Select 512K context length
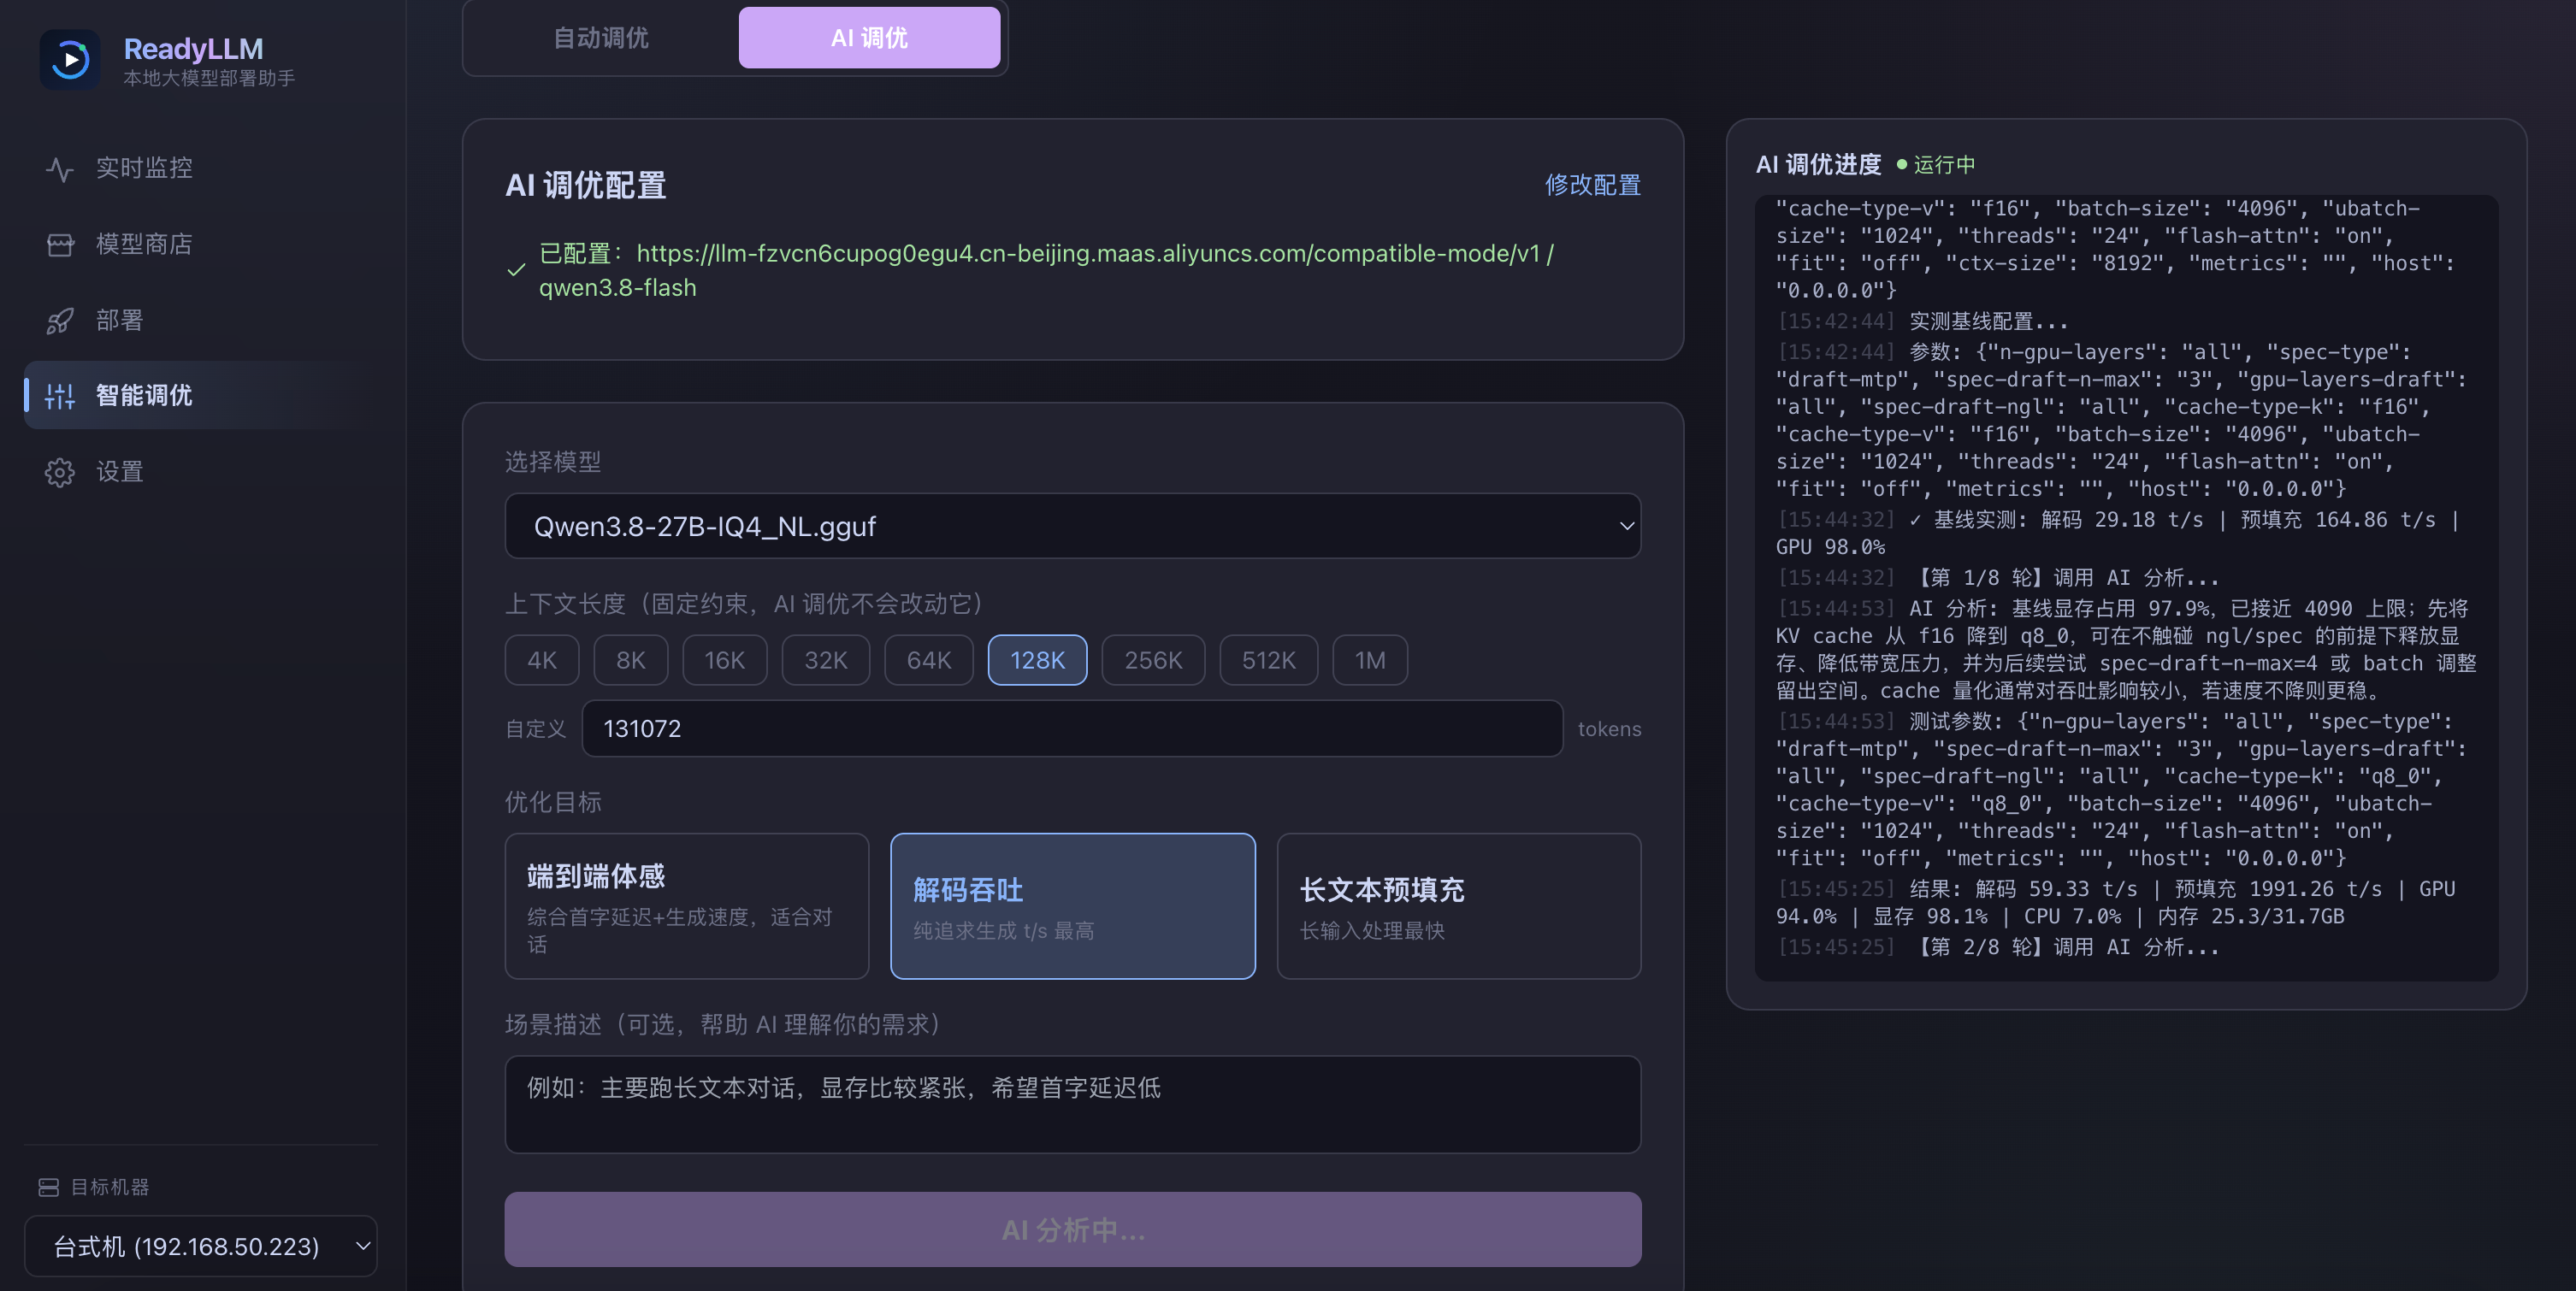Screen dimensions: 2576x1291 click(1268, 660)
